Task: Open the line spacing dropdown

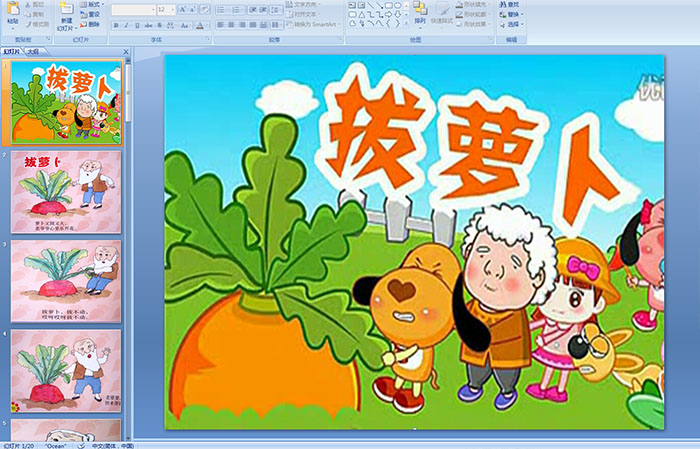Action: pyautogui.click(x=276, y=10)
